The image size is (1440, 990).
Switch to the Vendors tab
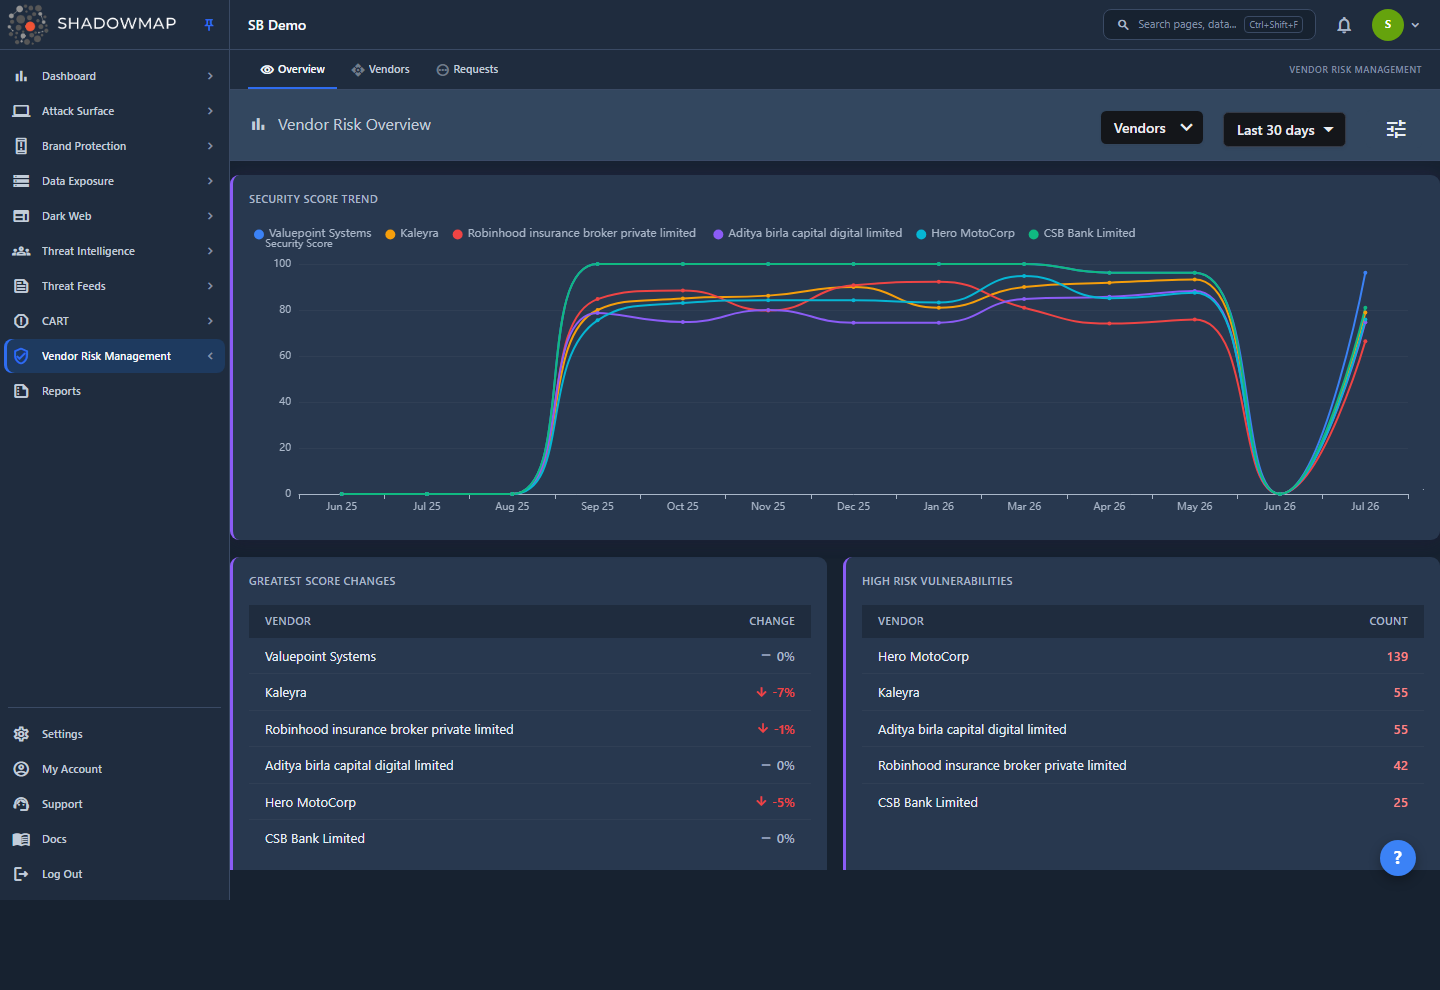click(380, 69)
